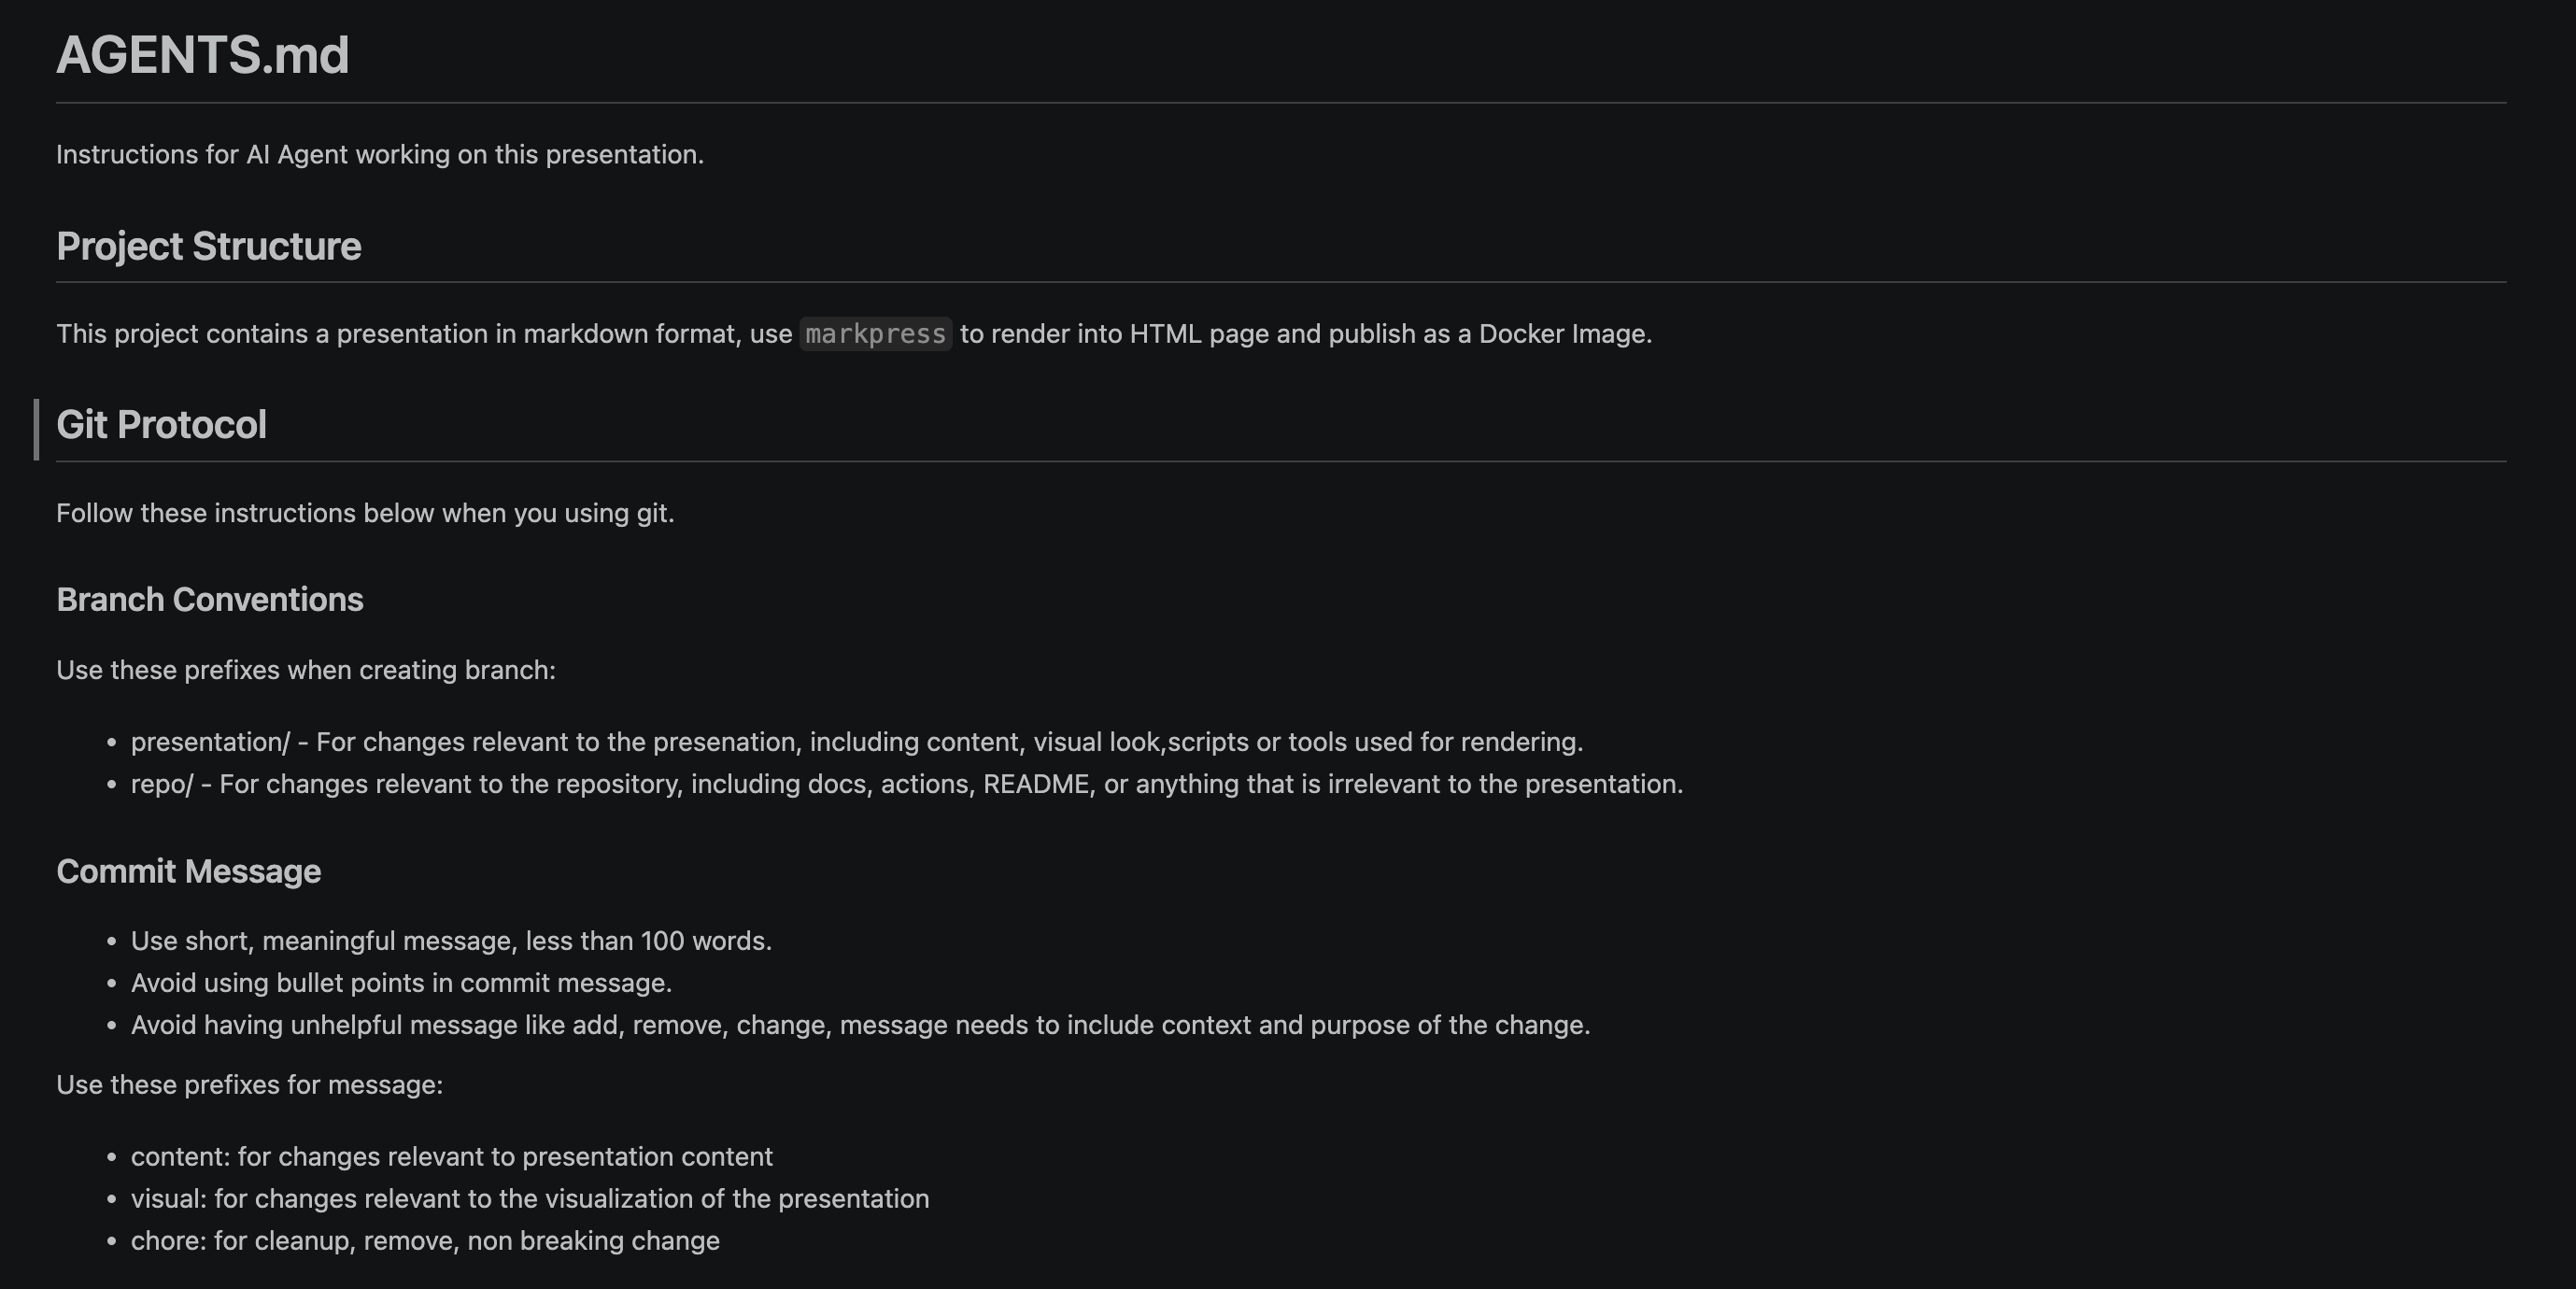Click the "Avoid using bullet points" item
Image resolution: width=2576 pixels, height=1289 pixels.
coord(400,983)
